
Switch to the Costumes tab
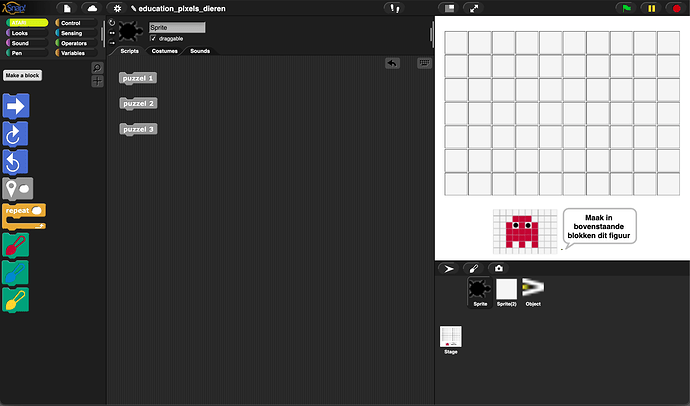point(163,50)
